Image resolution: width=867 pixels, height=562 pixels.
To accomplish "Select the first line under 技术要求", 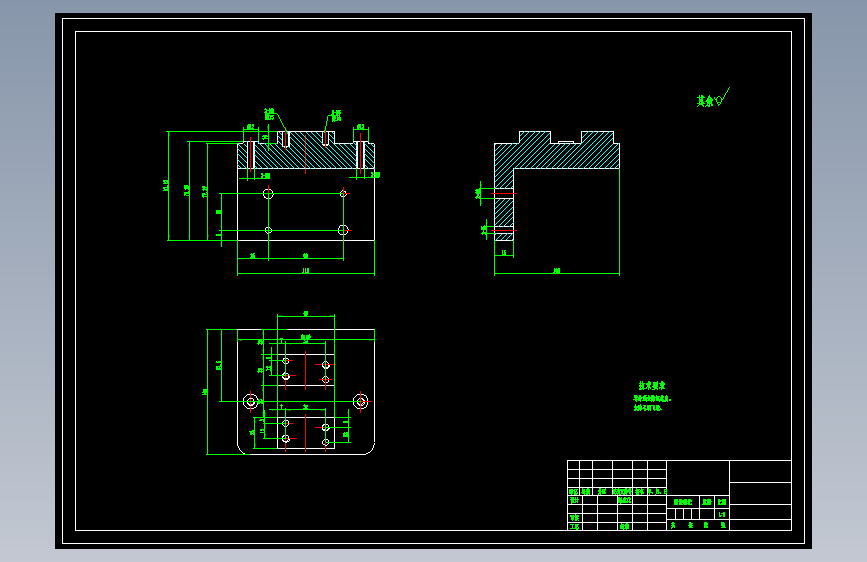I will coord(652,398).
